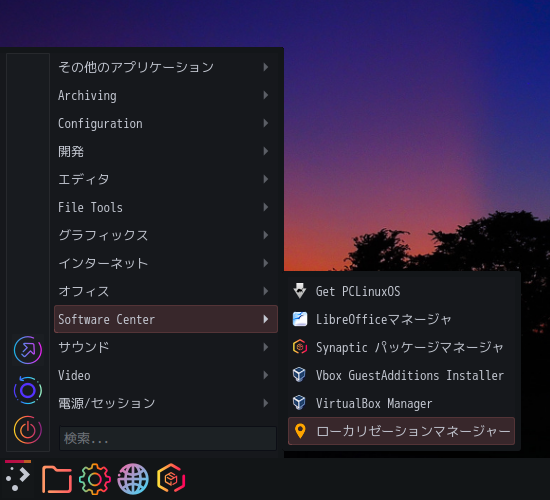Click the 検索 search field

coord(168,438)
